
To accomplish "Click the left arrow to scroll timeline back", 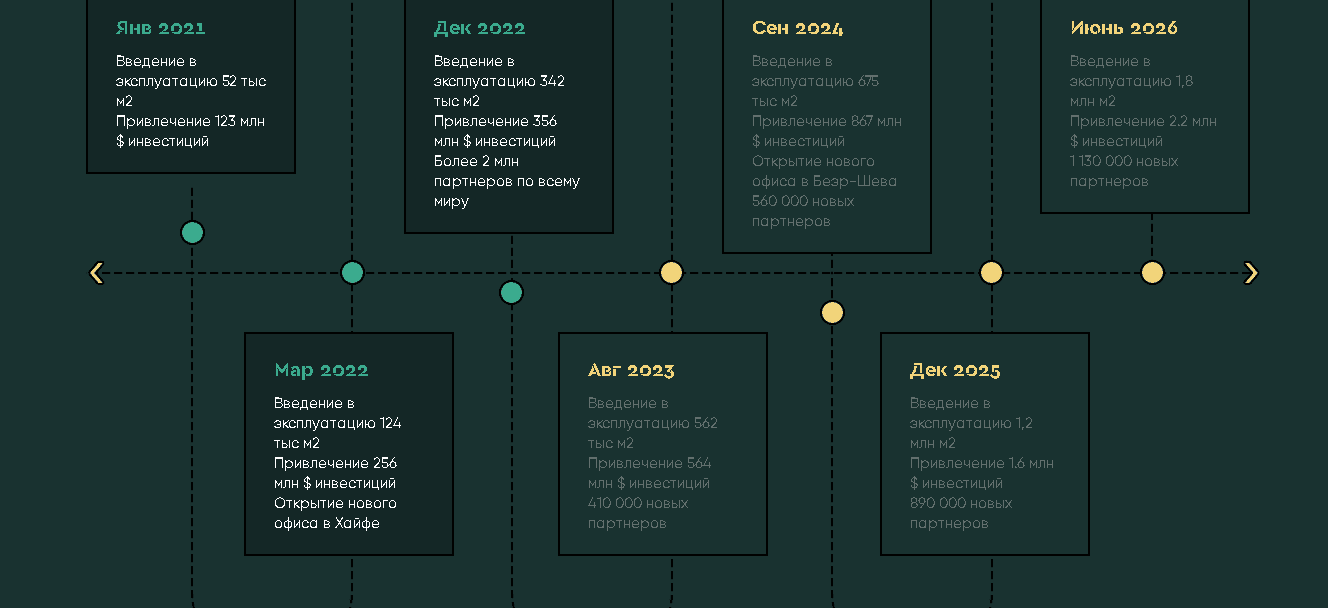I will [x=96, y=273].
